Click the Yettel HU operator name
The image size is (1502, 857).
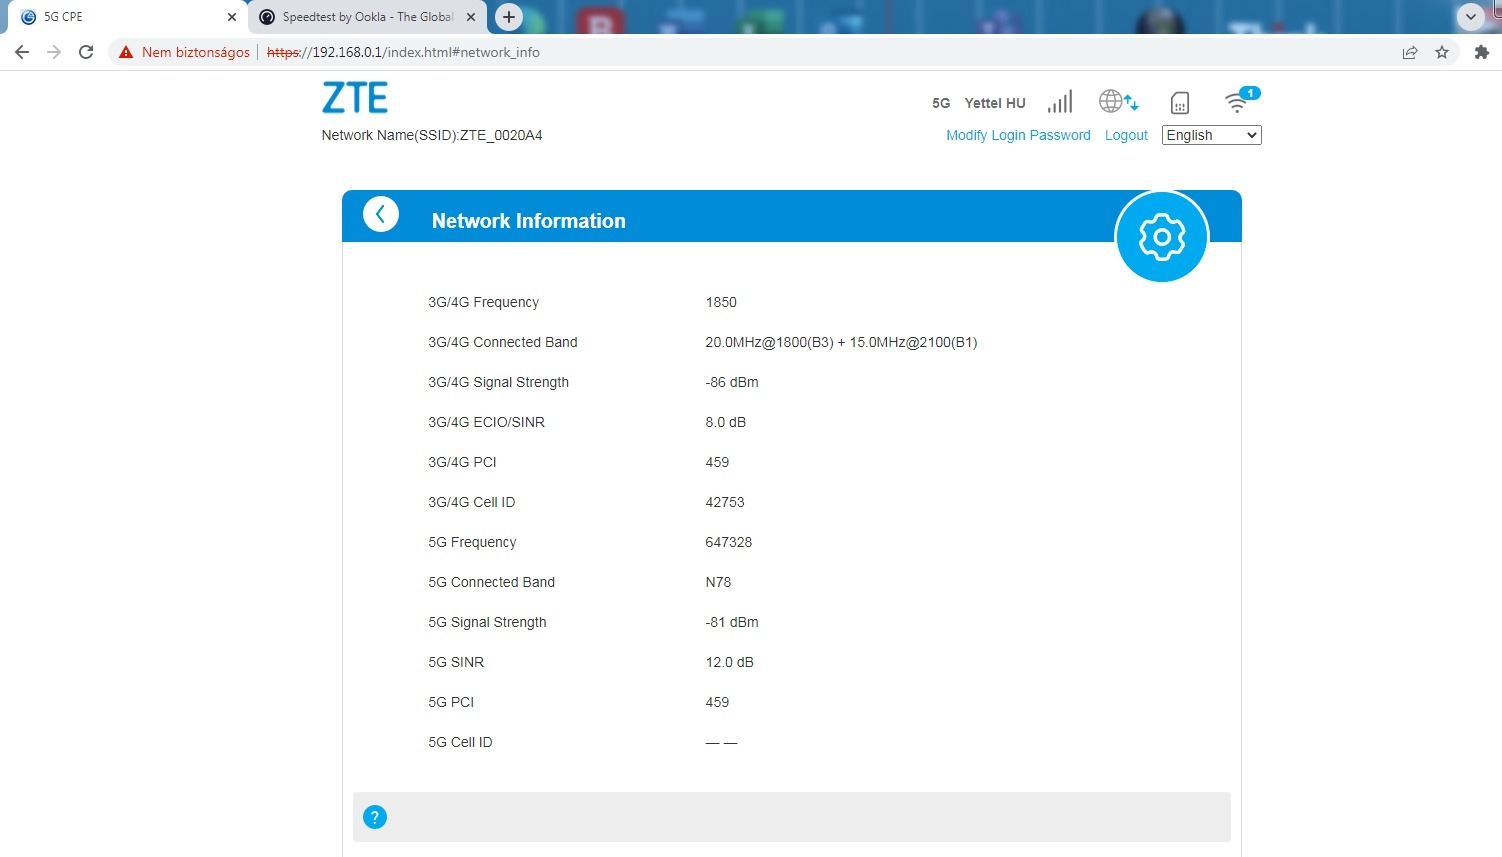tap(995, 103)
